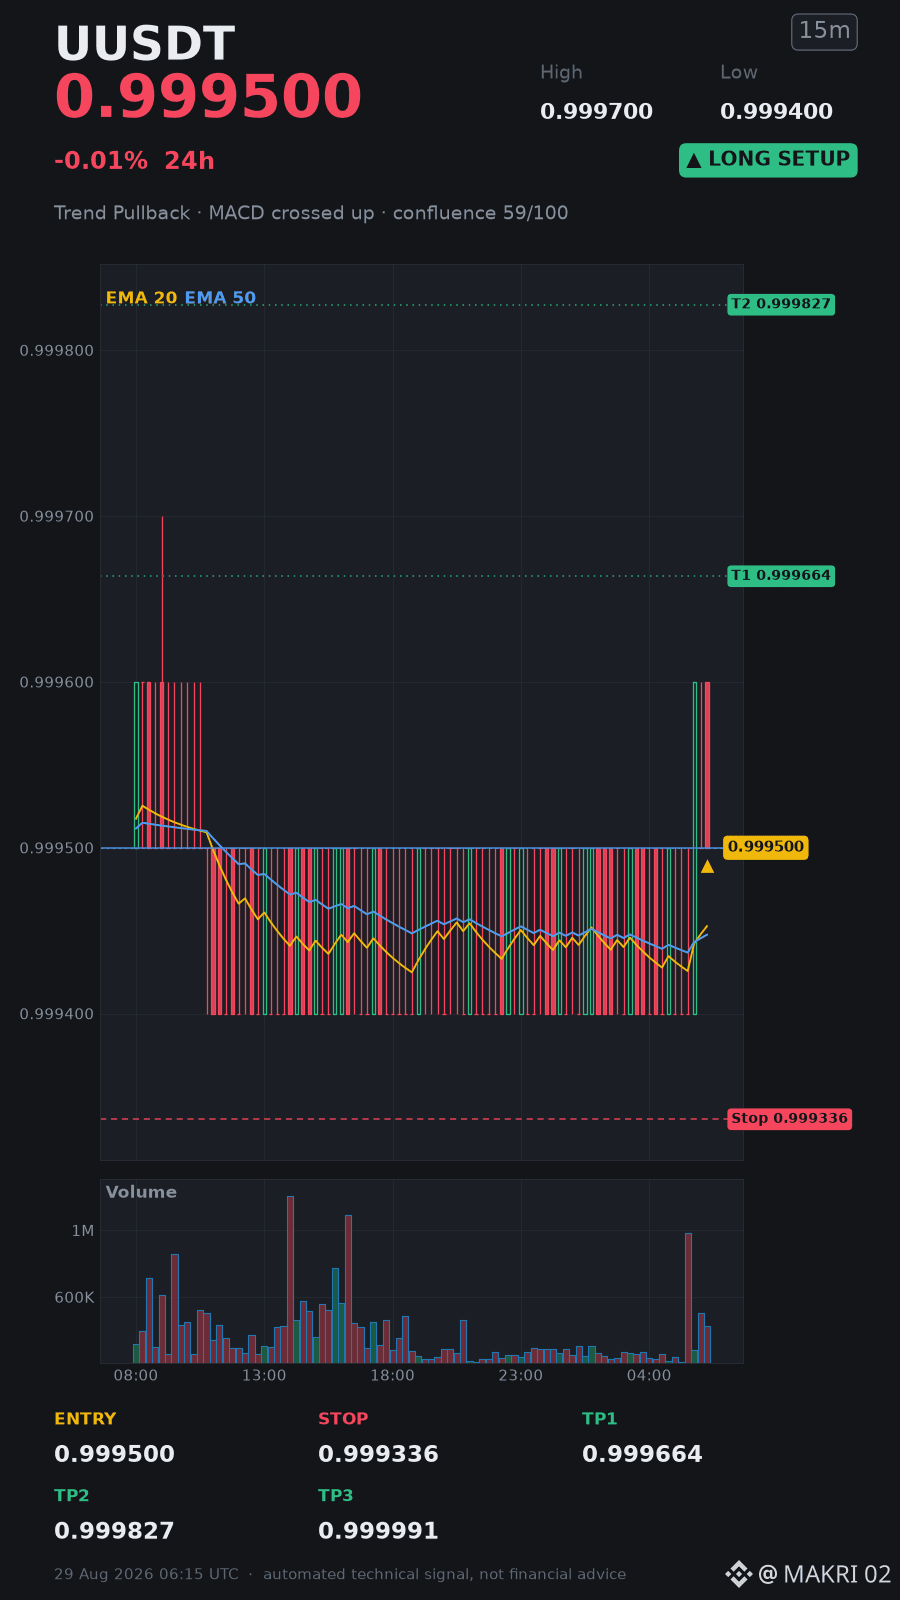Click the 29 Aug 2026 06:15 UTC timestamp
Screen dimensions: 900x1600
coord(146,1574)
